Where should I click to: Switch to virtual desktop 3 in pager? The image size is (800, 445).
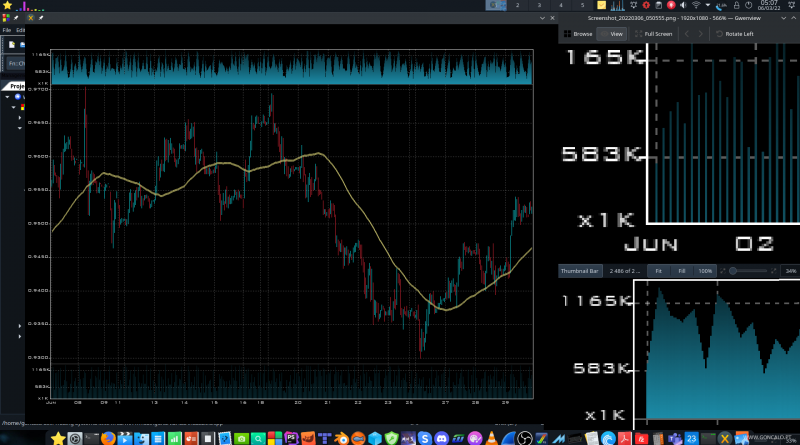pos(538,6)
